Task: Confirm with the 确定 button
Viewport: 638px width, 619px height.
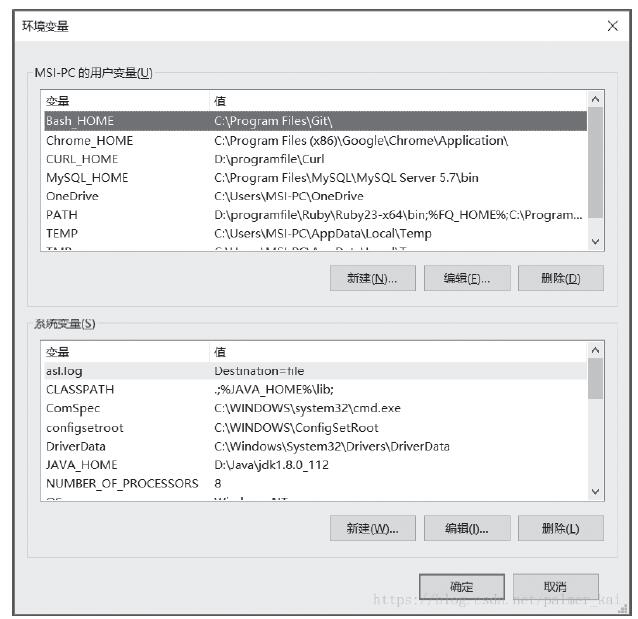Action: tap(462, 587)
